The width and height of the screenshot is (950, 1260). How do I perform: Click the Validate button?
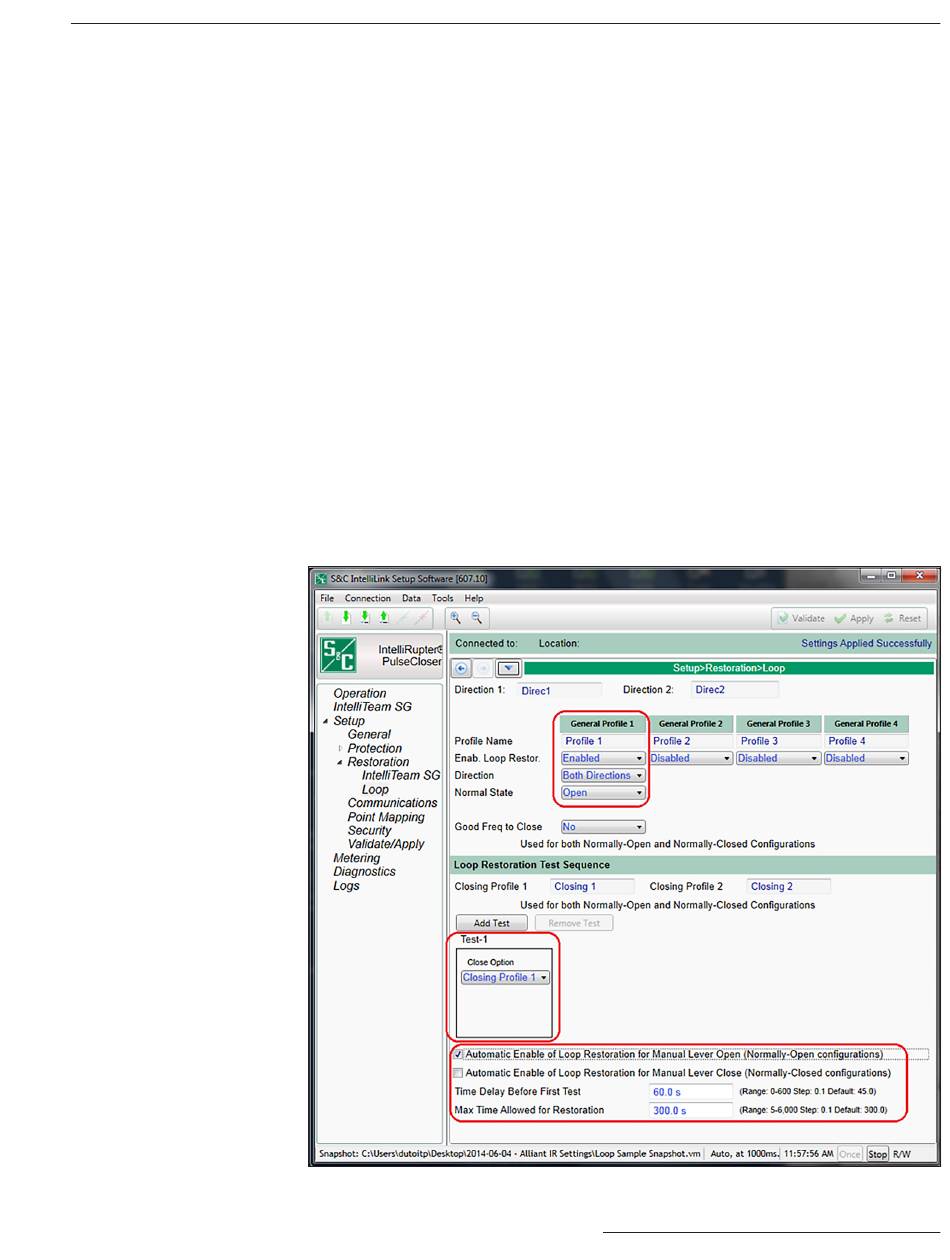(x=800, y=619)
